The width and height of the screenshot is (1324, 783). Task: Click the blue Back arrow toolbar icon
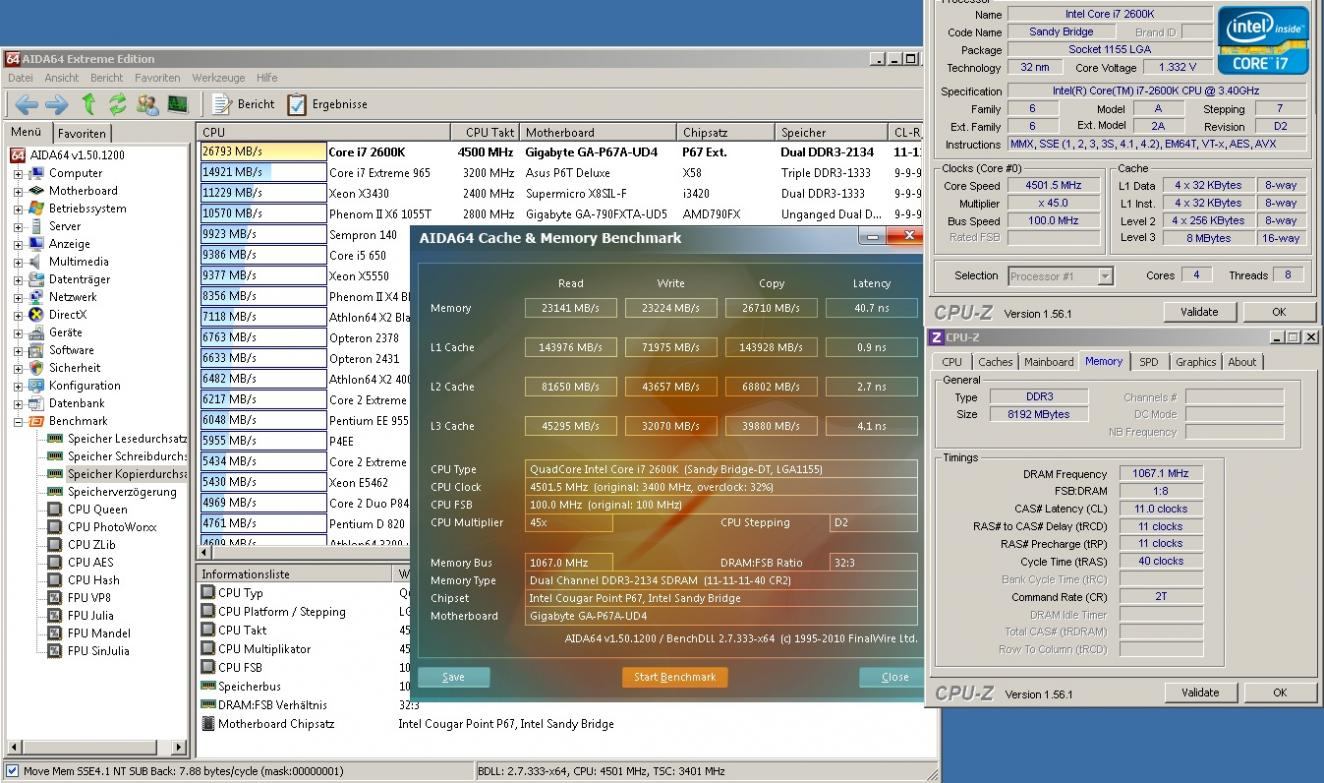pyautogui.click(x=26, y=104)
